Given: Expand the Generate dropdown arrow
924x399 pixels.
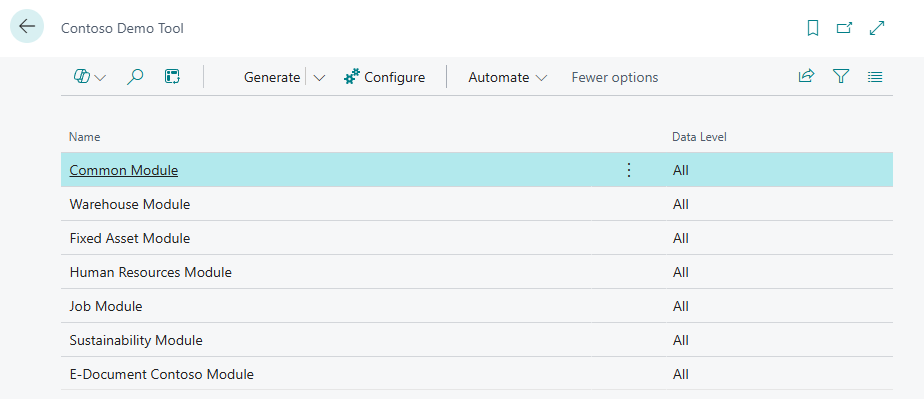Looking at the screenshot, I should coord(319,78).
